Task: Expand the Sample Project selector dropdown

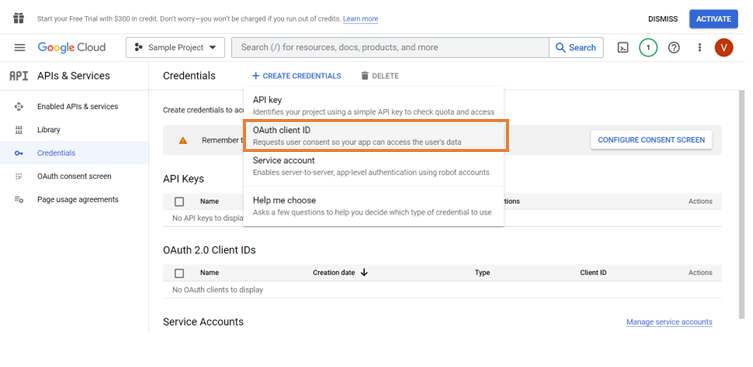Action: pos(175,48)
